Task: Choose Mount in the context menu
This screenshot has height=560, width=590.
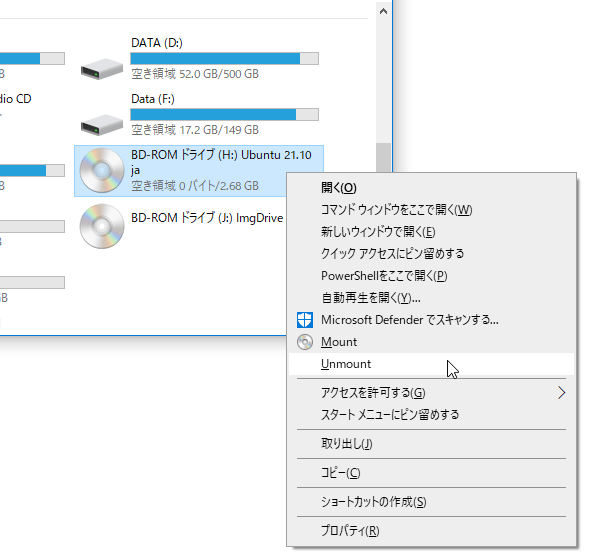Action: 431,342
